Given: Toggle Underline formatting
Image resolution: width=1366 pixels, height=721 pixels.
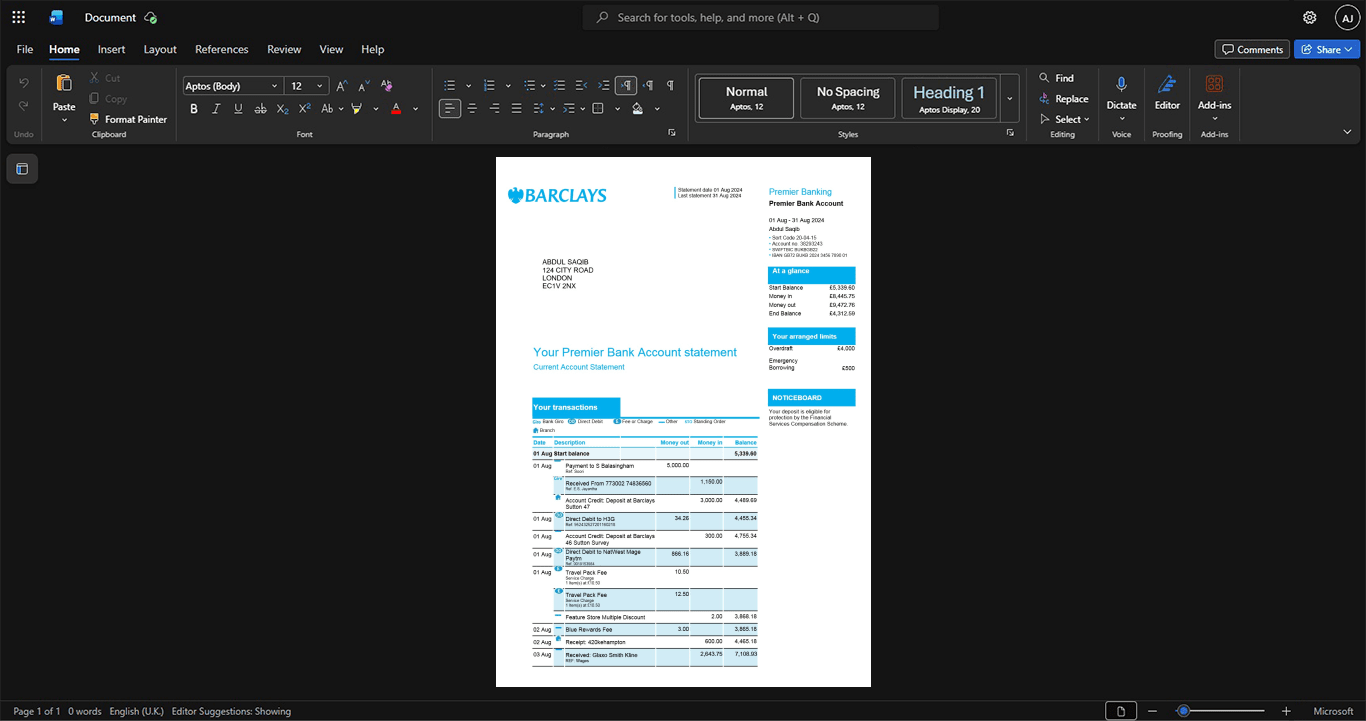Looking at the screenshot, I should (x=238, y=108).
